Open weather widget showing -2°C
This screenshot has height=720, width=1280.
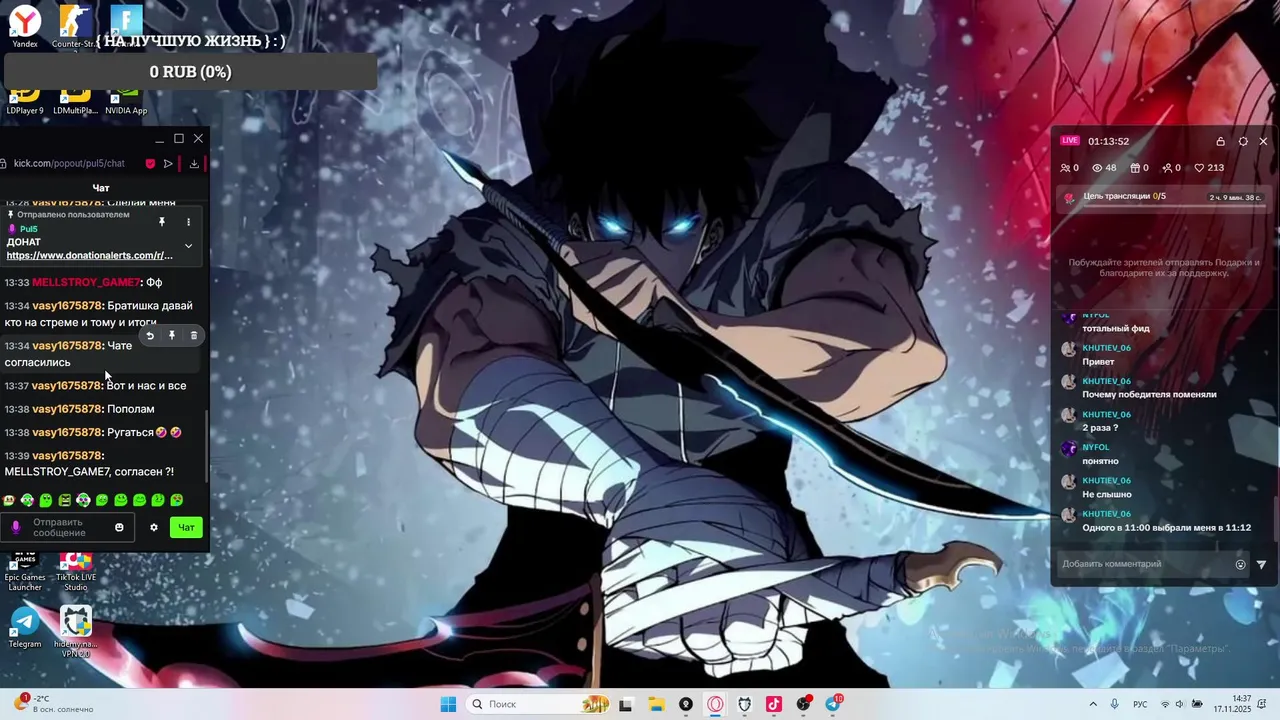(x=52, y=704)
